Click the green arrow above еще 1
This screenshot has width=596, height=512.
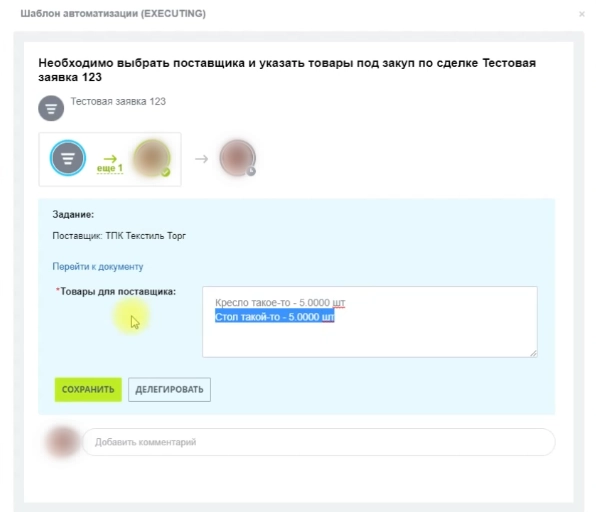pos(110,159)
